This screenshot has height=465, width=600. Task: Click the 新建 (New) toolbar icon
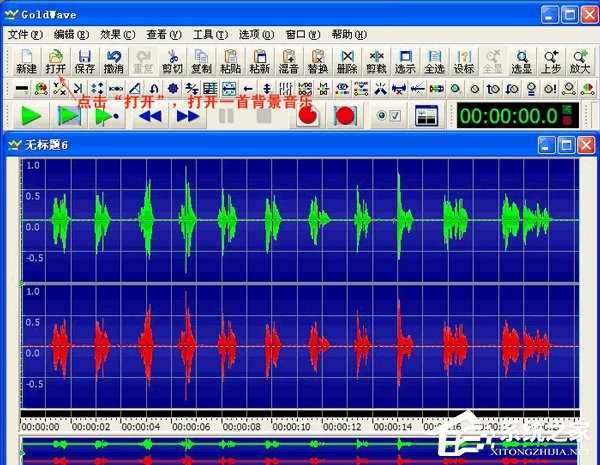[26, 61]
